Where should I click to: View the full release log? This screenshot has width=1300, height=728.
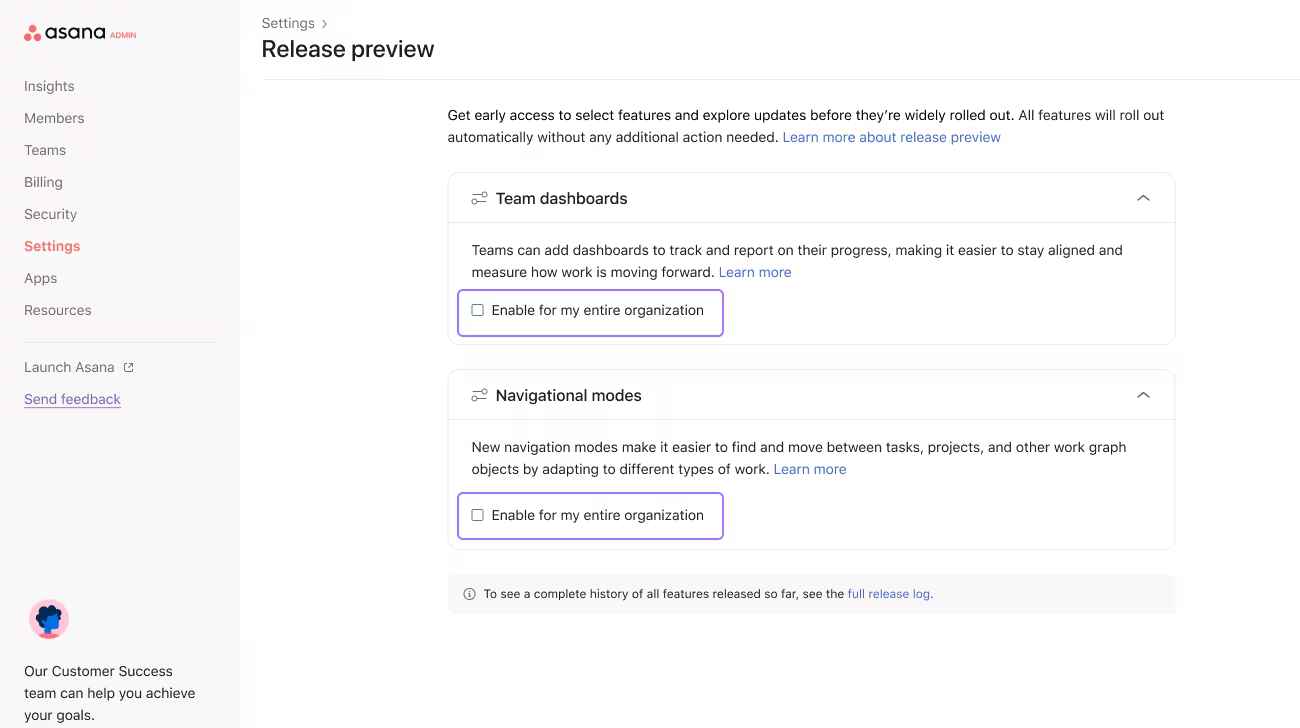click(x=888, y=593)
